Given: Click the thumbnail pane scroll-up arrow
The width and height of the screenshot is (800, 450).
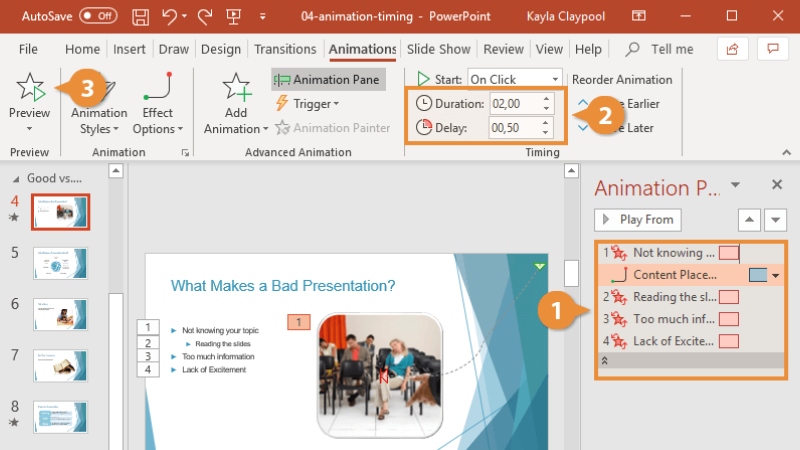Looking at the screenshot, I should (x=116, y=171).
